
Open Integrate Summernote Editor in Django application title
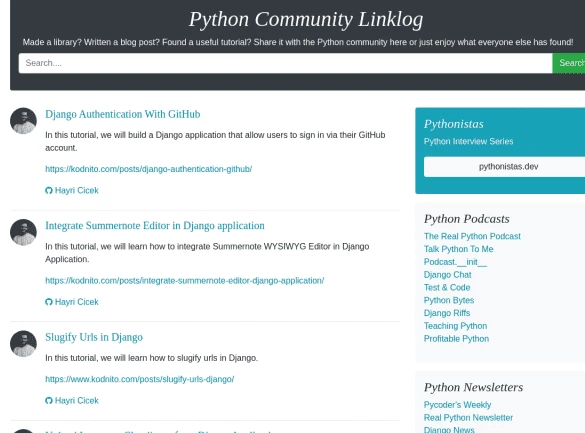pos(155,226)
